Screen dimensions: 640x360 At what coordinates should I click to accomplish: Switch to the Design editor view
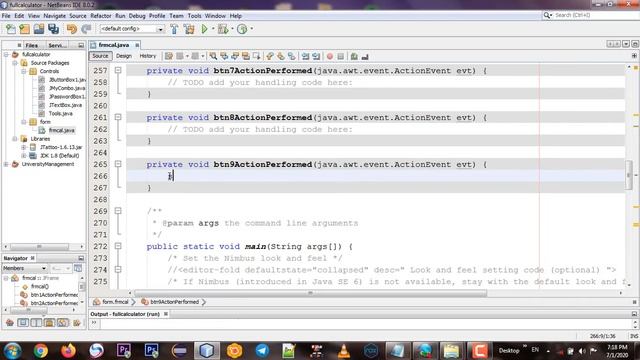click(x=124, y=56)
